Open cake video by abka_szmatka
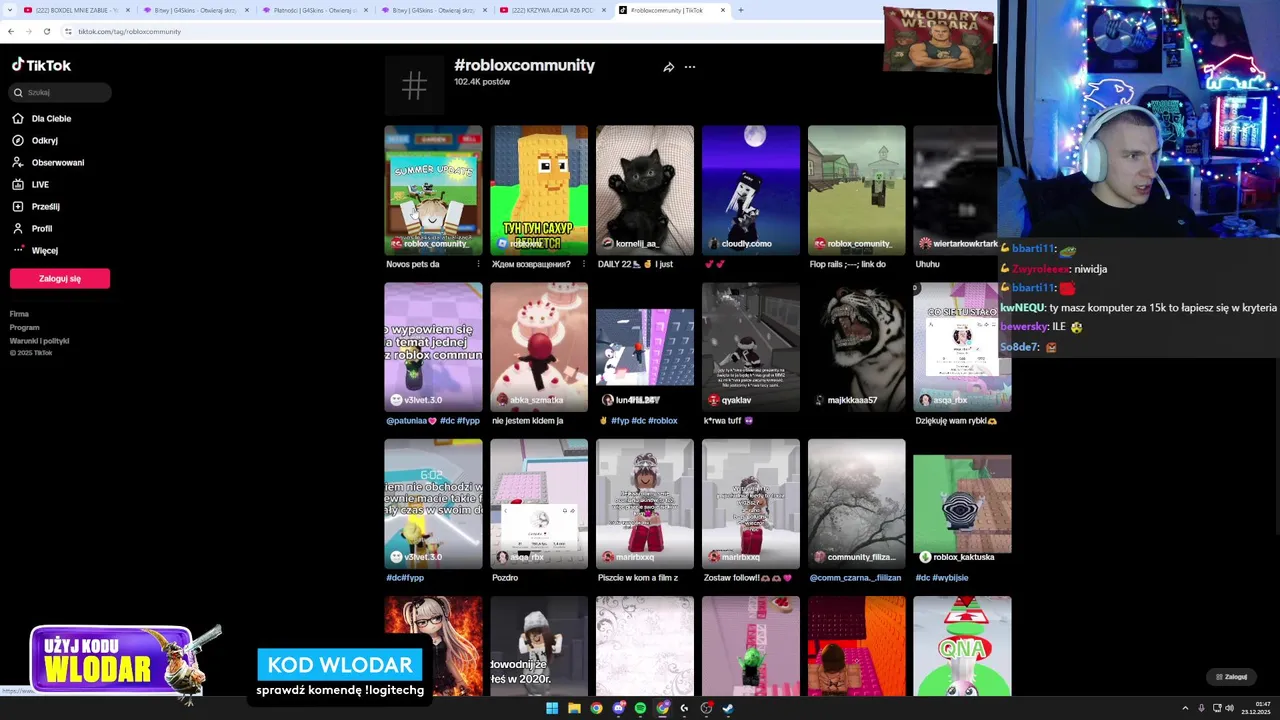 (x=539, y=347)
